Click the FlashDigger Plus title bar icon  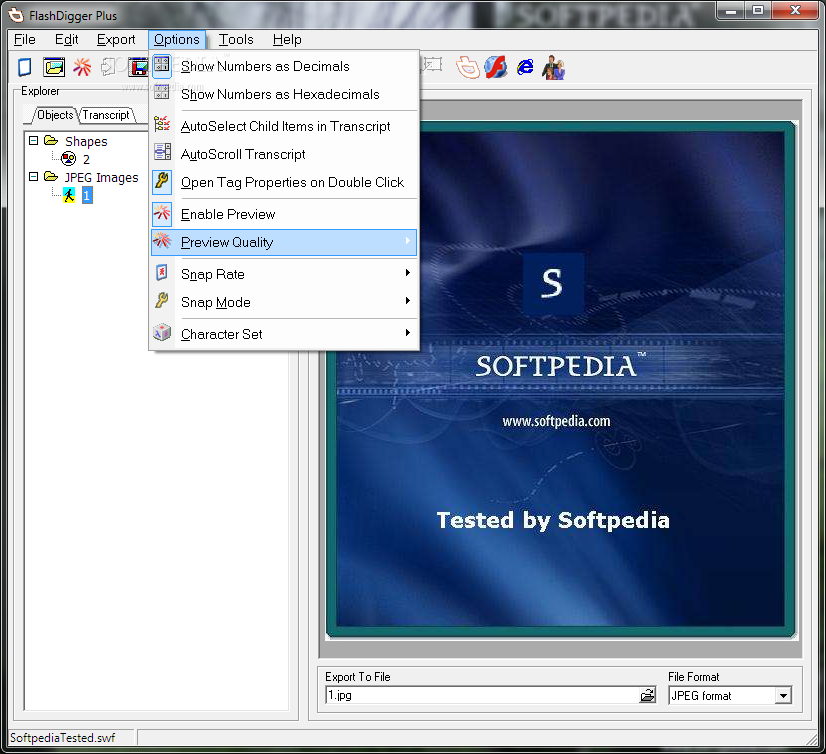click(x=16, y=15)
